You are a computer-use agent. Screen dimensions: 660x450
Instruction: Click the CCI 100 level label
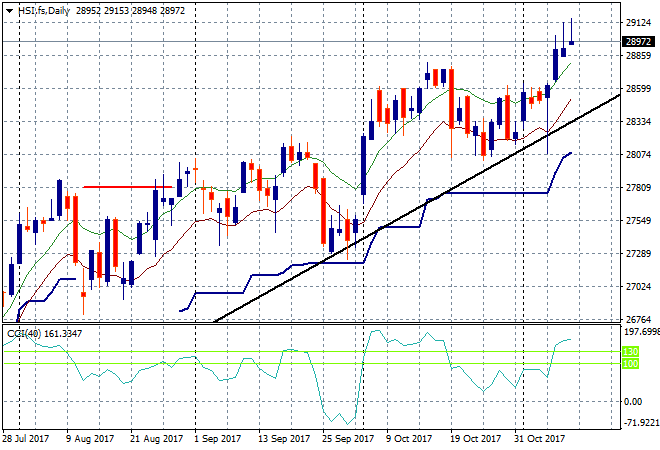(630, 363)
